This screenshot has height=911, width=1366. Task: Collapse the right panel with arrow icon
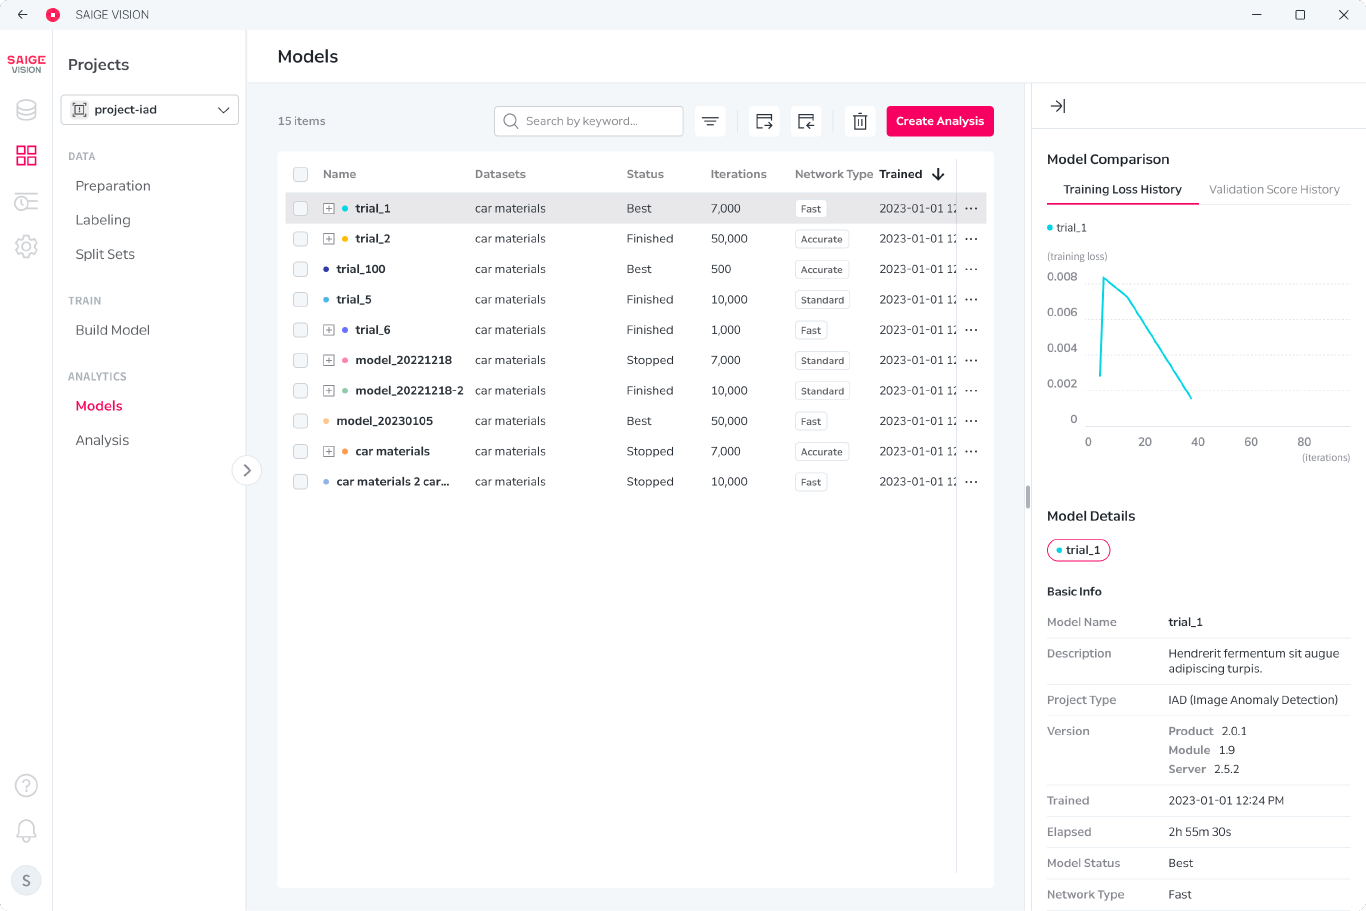click(1058, 106)
